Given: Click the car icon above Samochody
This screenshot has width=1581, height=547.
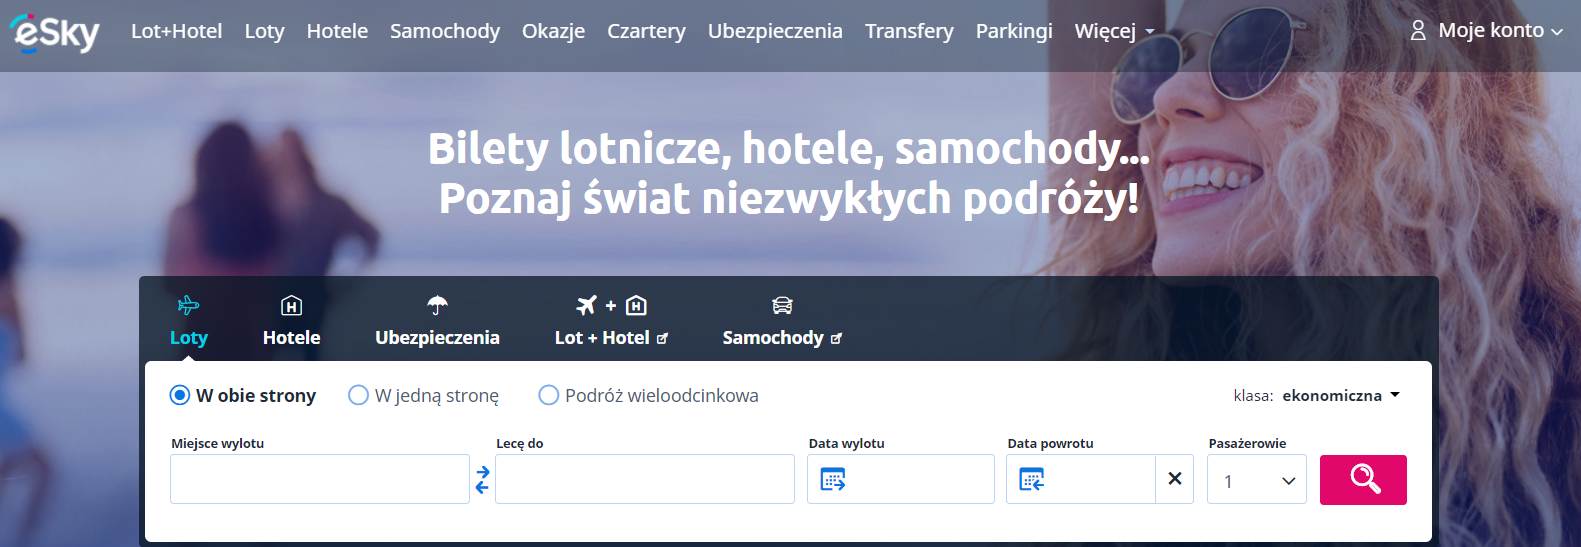Looking at the screenshot, I should 782,306.
